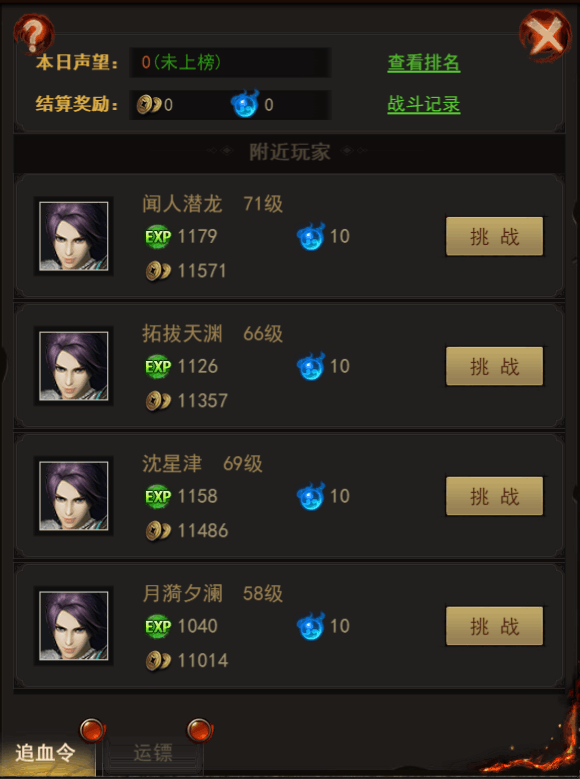Switch to the 运镖 tab
The image size is (580, 779).
point(153,754)
